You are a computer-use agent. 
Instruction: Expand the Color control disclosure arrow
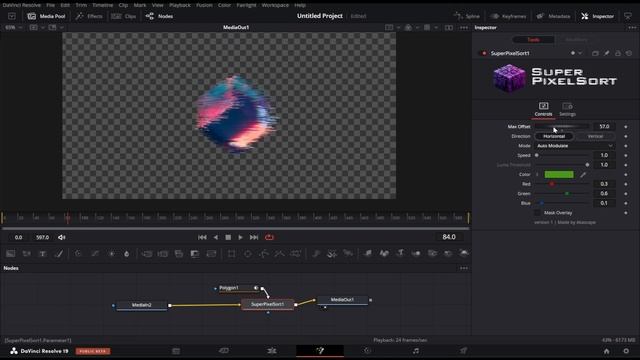pos(537,175)
